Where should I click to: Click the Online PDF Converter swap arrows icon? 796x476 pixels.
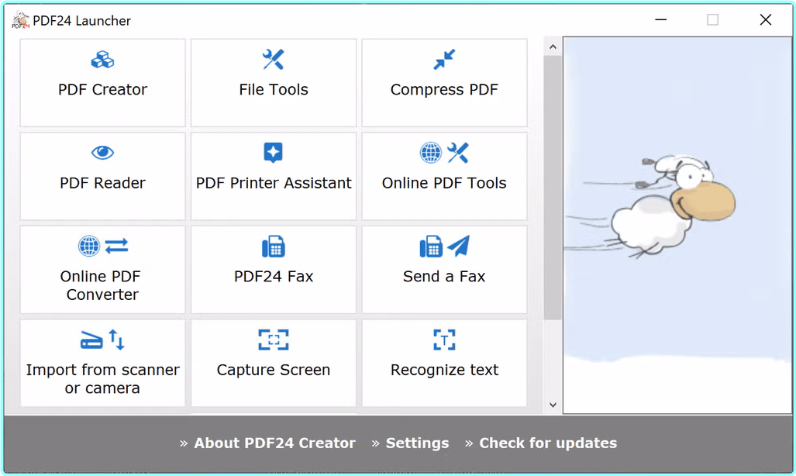pyautogui.click(x=117, y=246)
